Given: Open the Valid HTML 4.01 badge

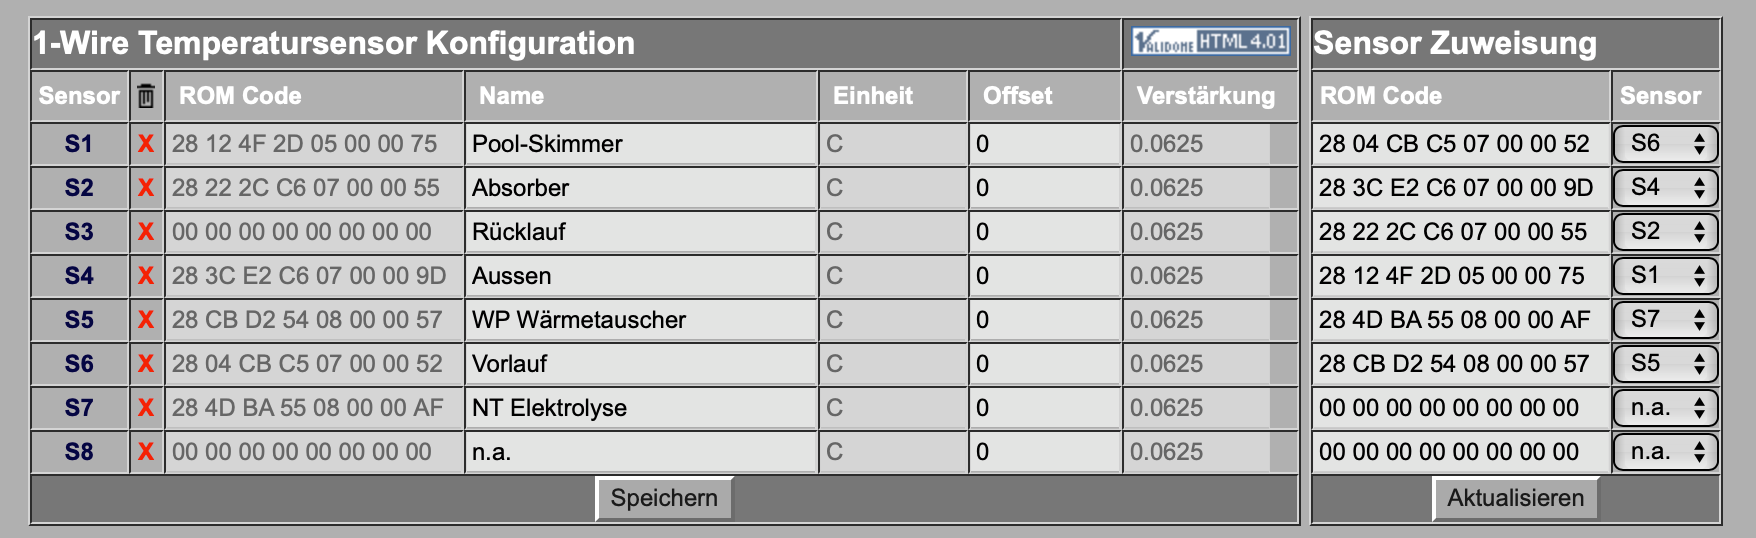Looking at the screenshot, I should [1210, 42].
